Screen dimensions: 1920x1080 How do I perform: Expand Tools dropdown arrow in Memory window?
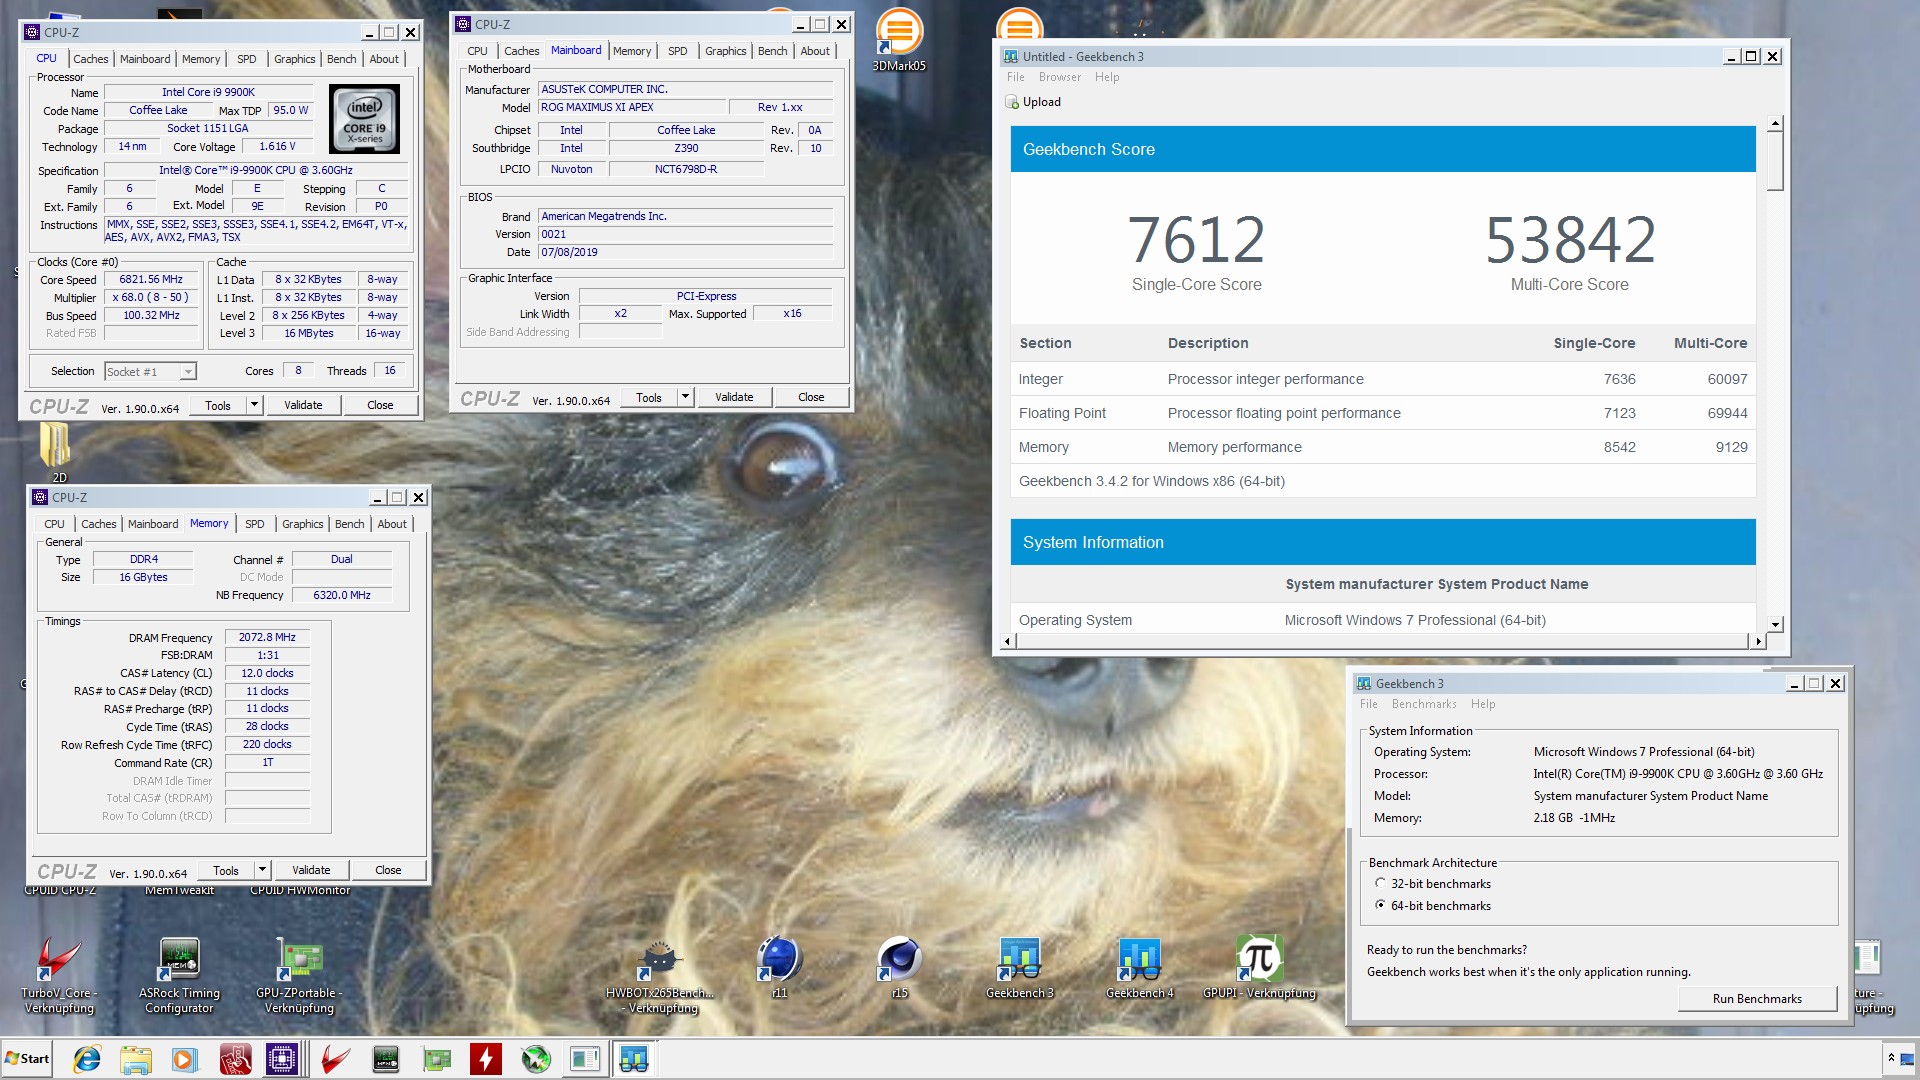262,870
